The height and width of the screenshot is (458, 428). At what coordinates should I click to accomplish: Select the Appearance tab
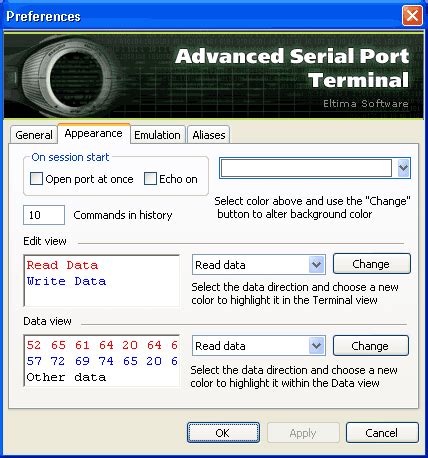point(94,133)
